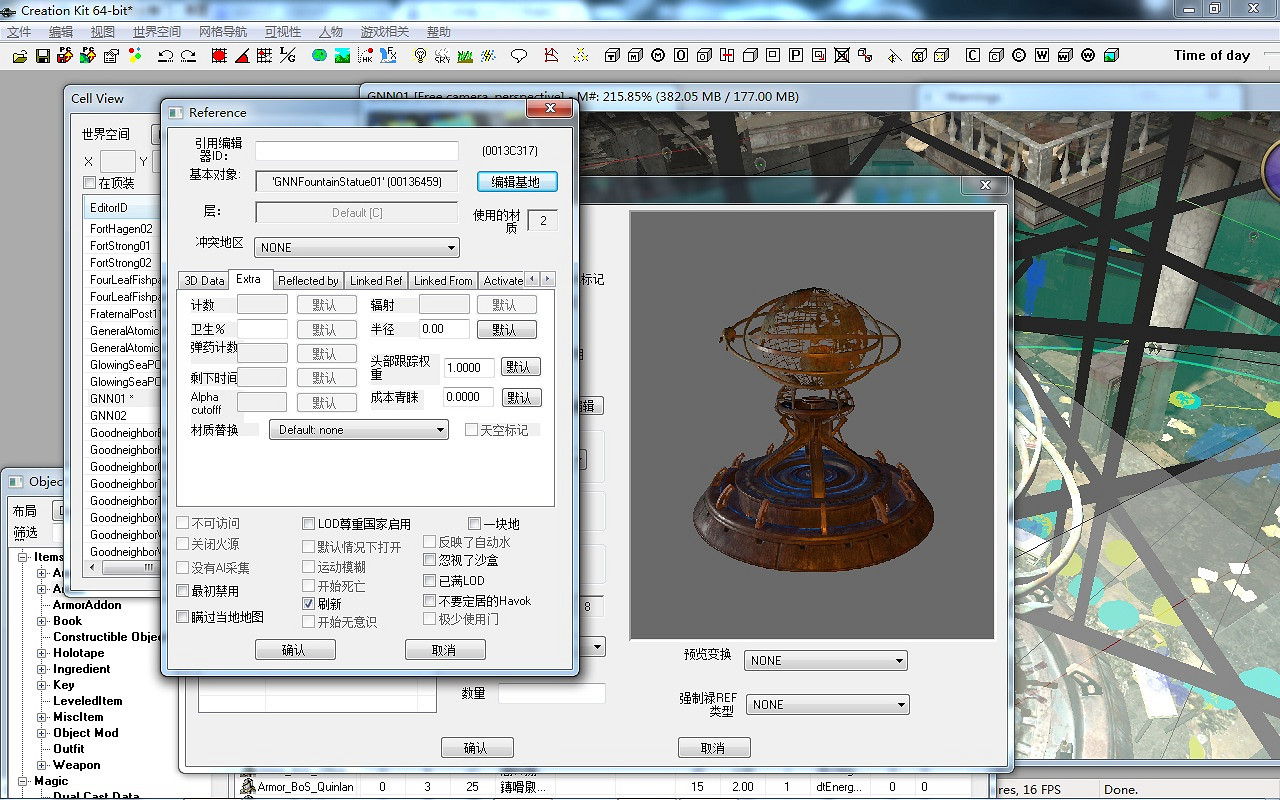Open the 世界空间 menu

coord(157,32)
